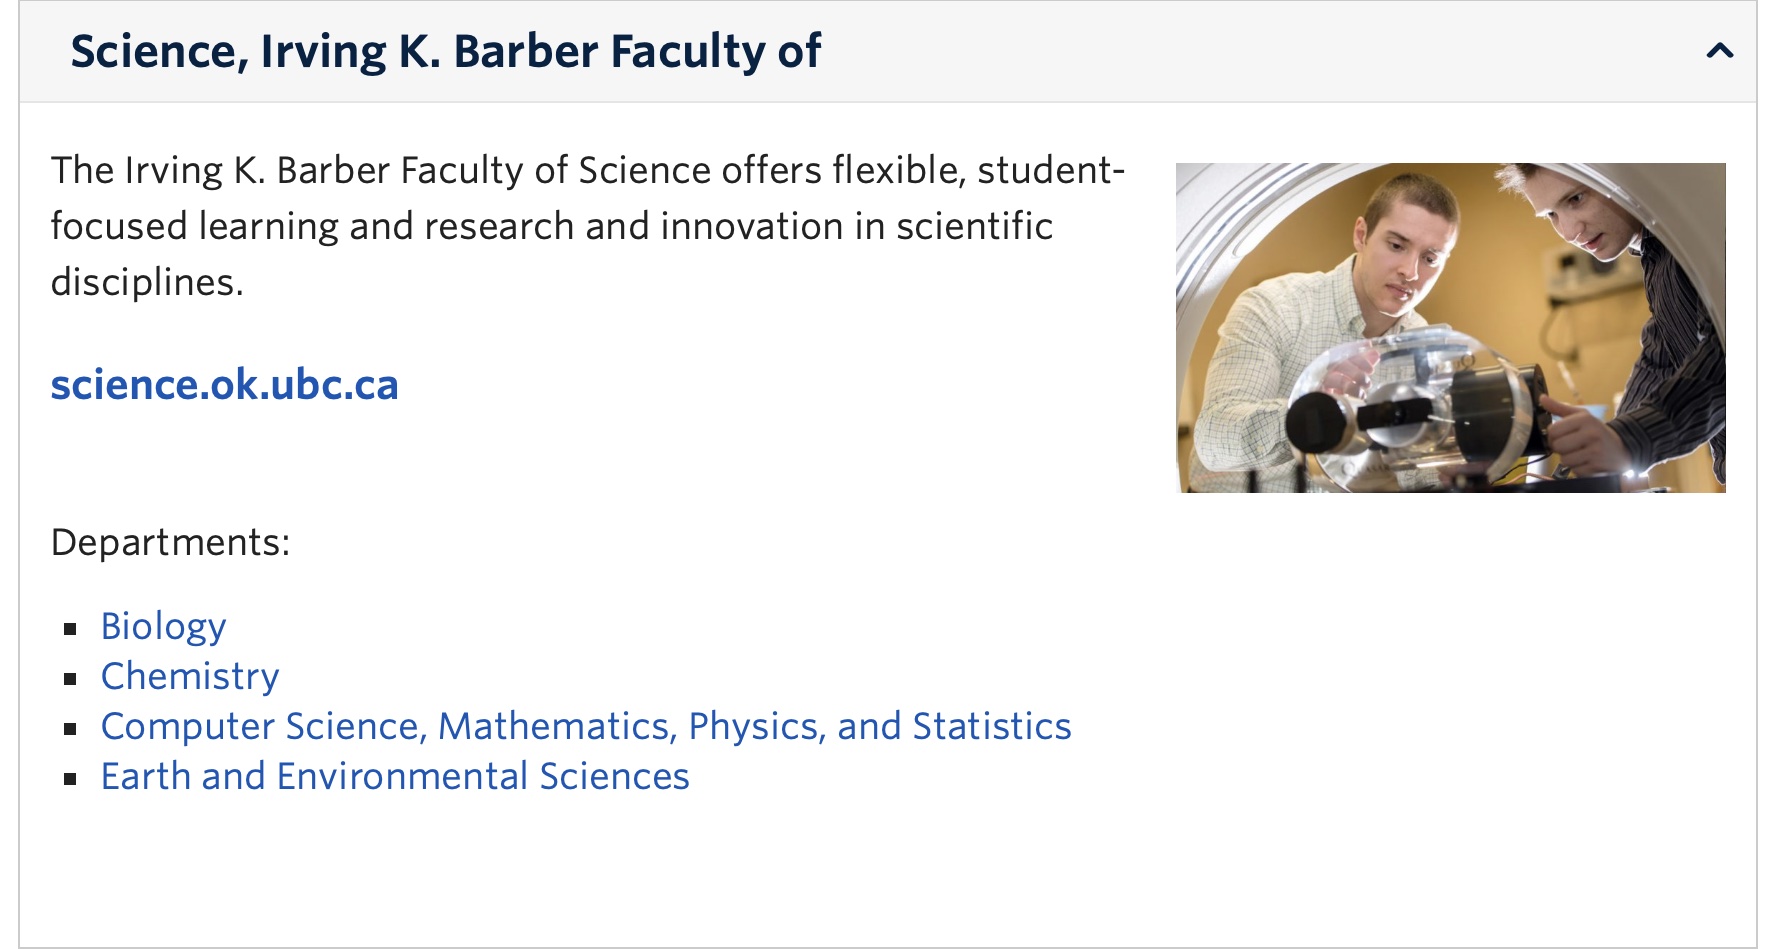Click the bullet marker beside Computer Science
This screenshot has height=949, width=1779.
point(70,729)
